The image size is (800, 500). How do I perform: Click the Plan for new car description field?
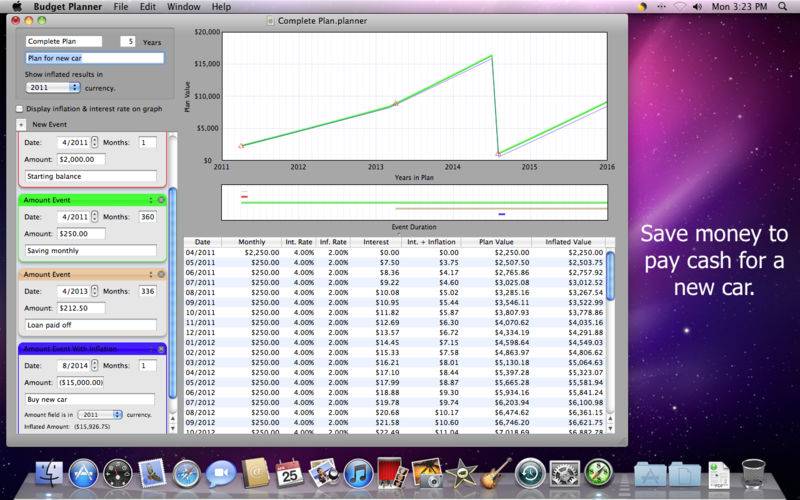click(x=95, y=58)
